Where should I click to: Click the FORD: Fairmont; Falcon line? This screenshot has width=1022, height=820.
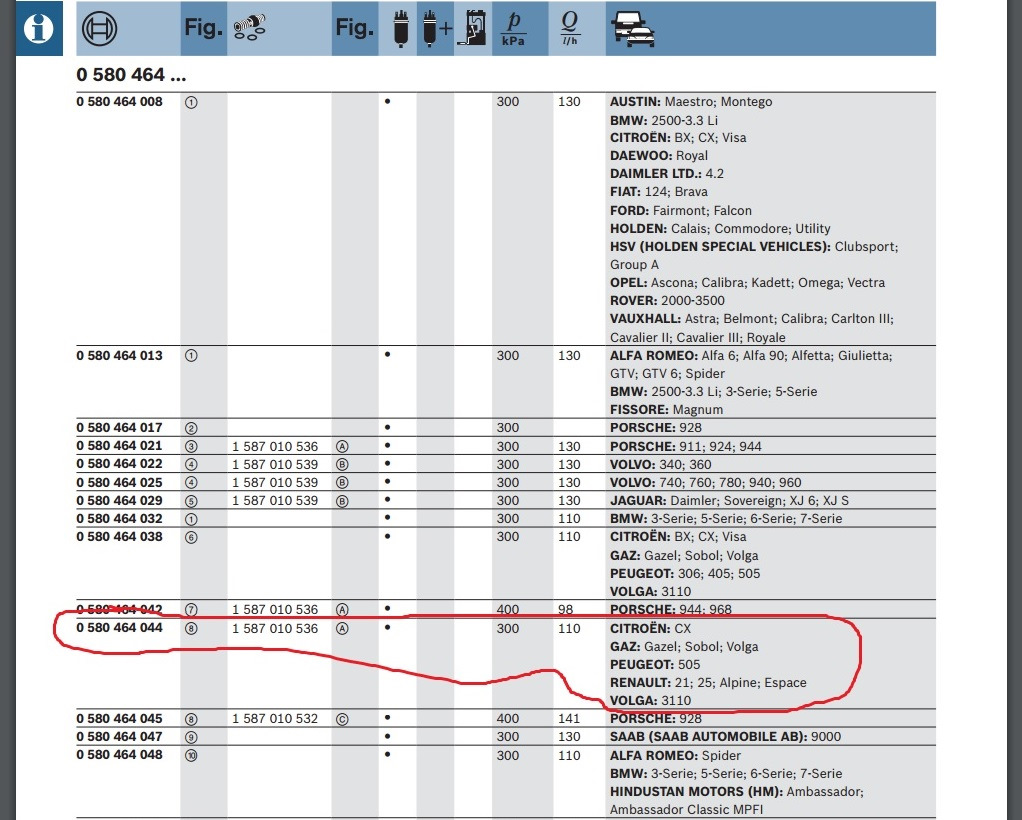(680, 211)
